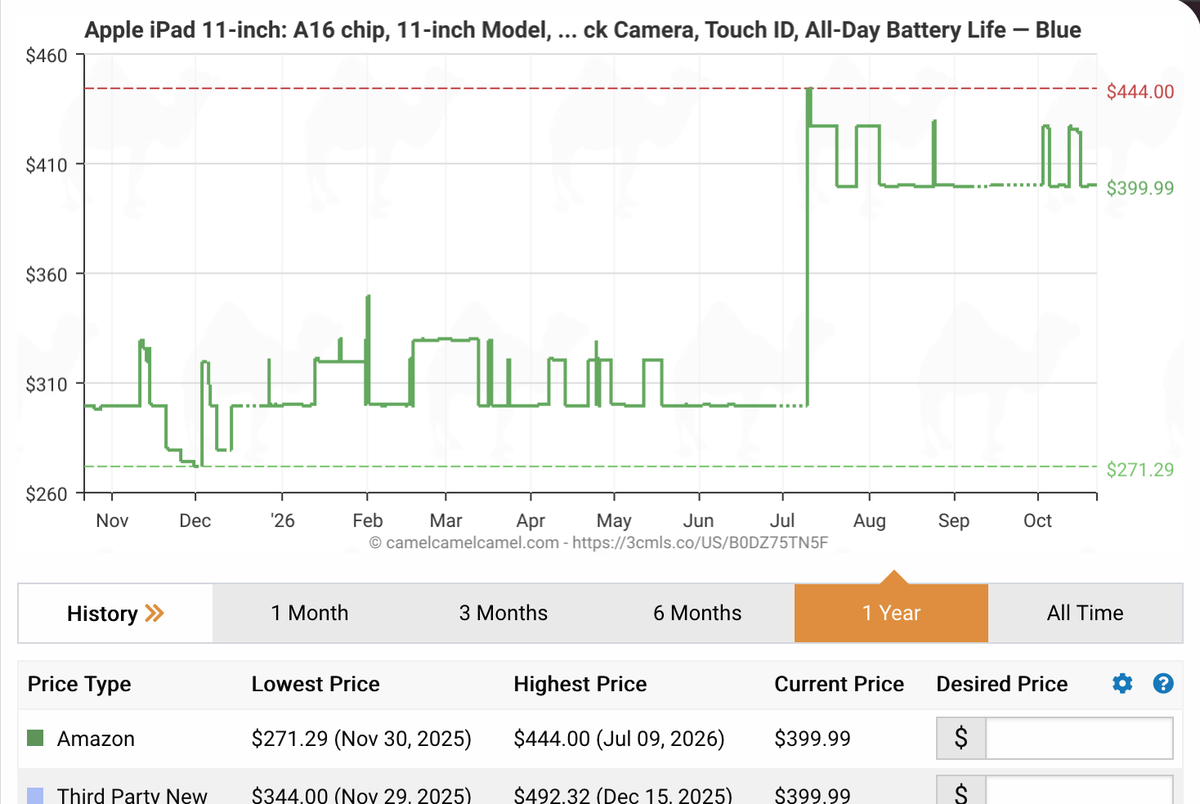Click the Third Party New highest price $492.32
This screenshot has height=804, width=1200.
622,796
